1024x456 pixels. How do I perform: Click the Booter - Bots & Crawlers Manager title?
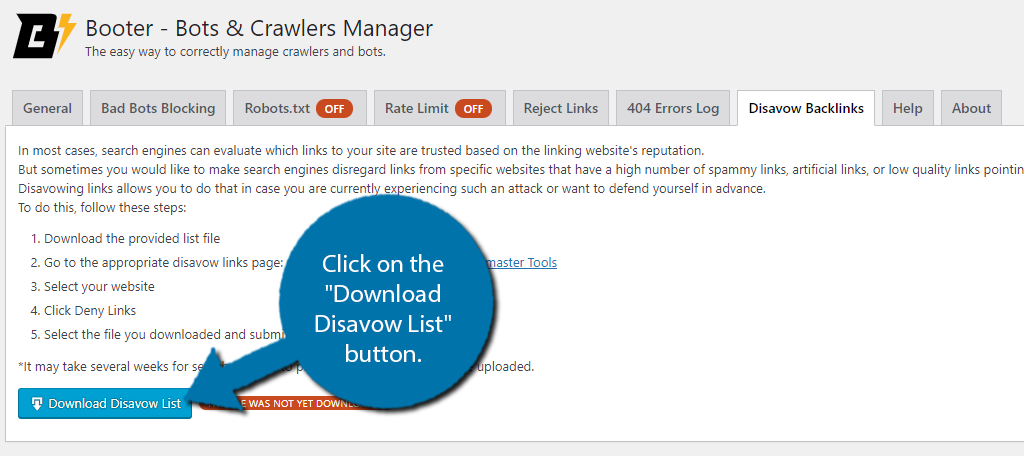coord(259,28)
